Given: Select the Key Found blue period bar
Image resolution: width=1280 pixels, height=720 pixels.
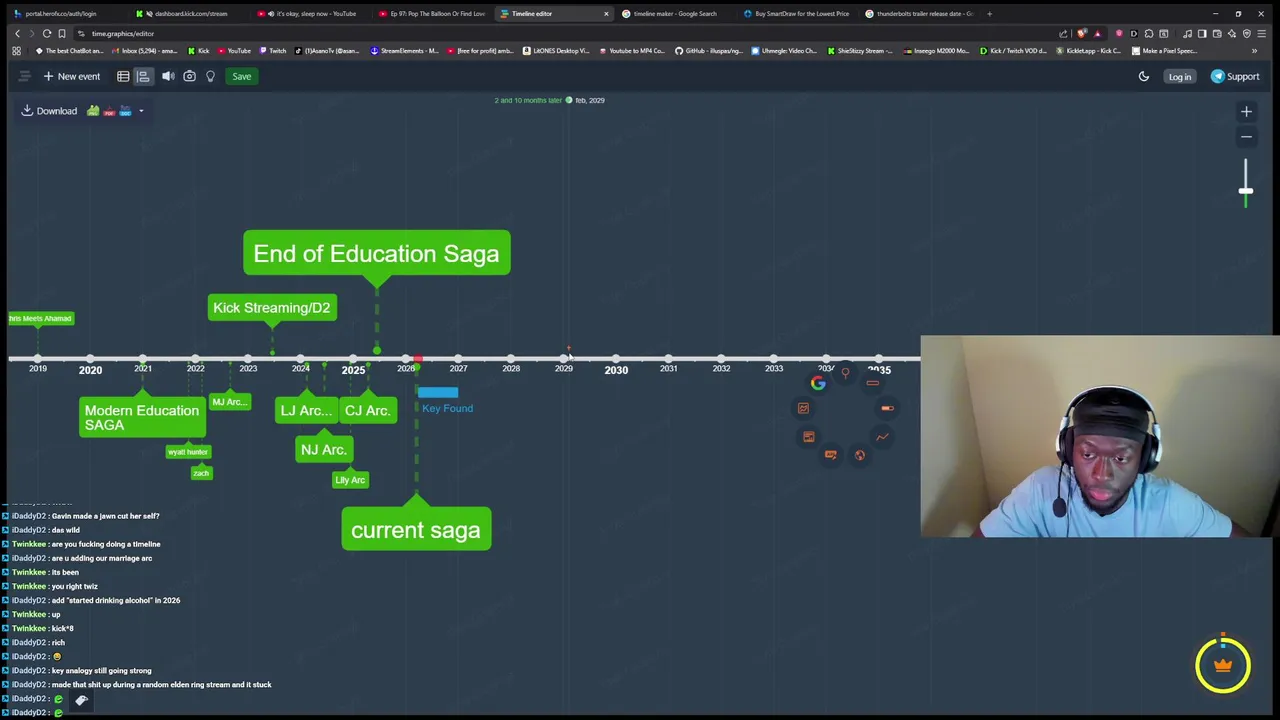Looking at the screenshot, I should [x=438, y=393].
